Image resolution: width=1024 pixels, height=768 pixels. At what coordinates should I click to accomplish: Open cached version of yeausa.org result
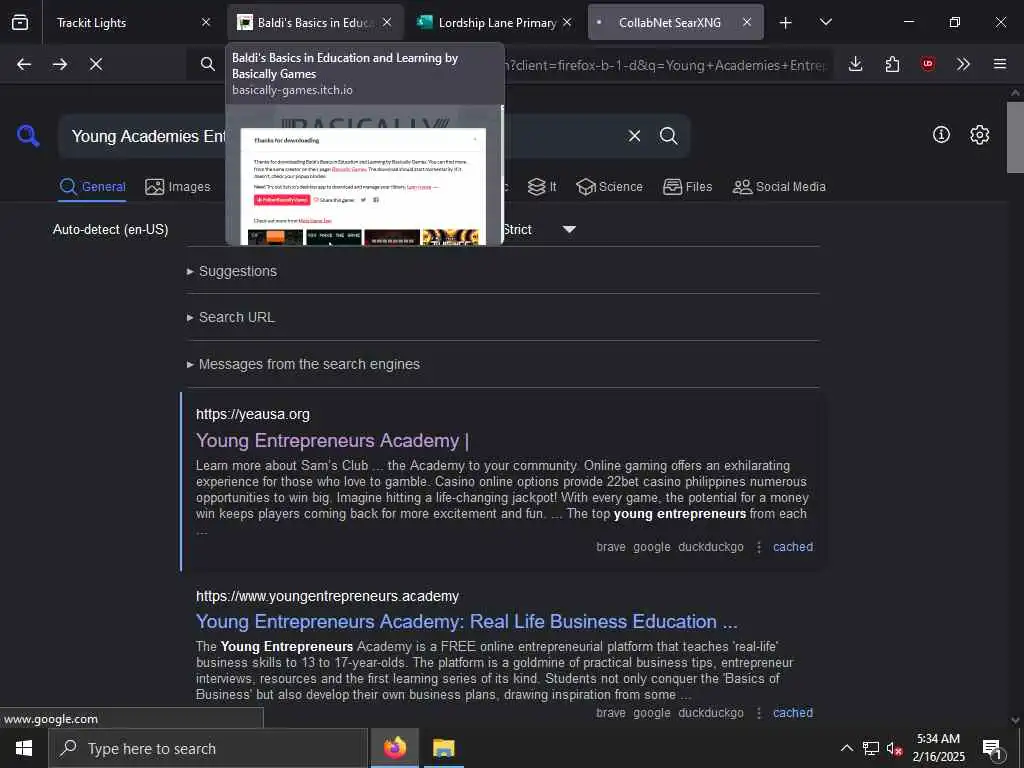click(793, 547)
